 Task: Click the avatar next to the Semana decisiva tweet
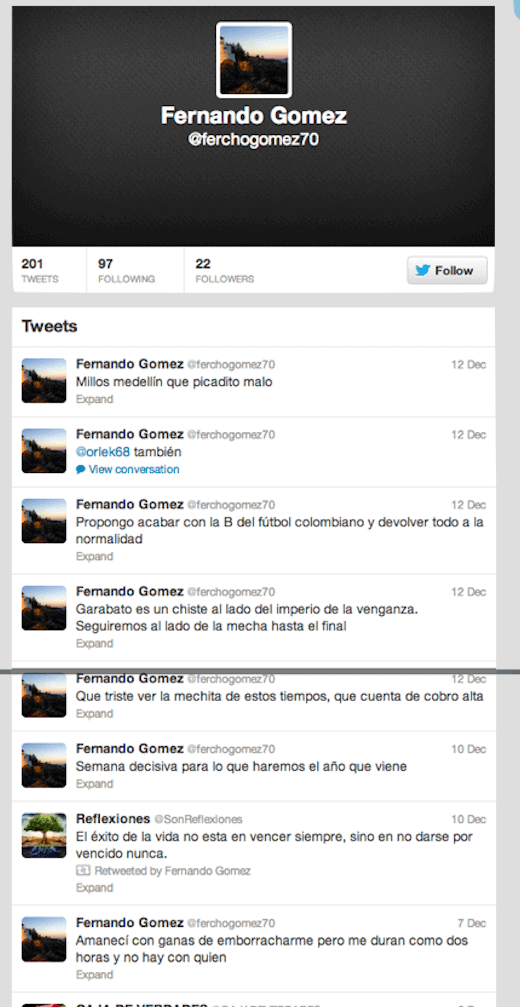tap(44, 765)
